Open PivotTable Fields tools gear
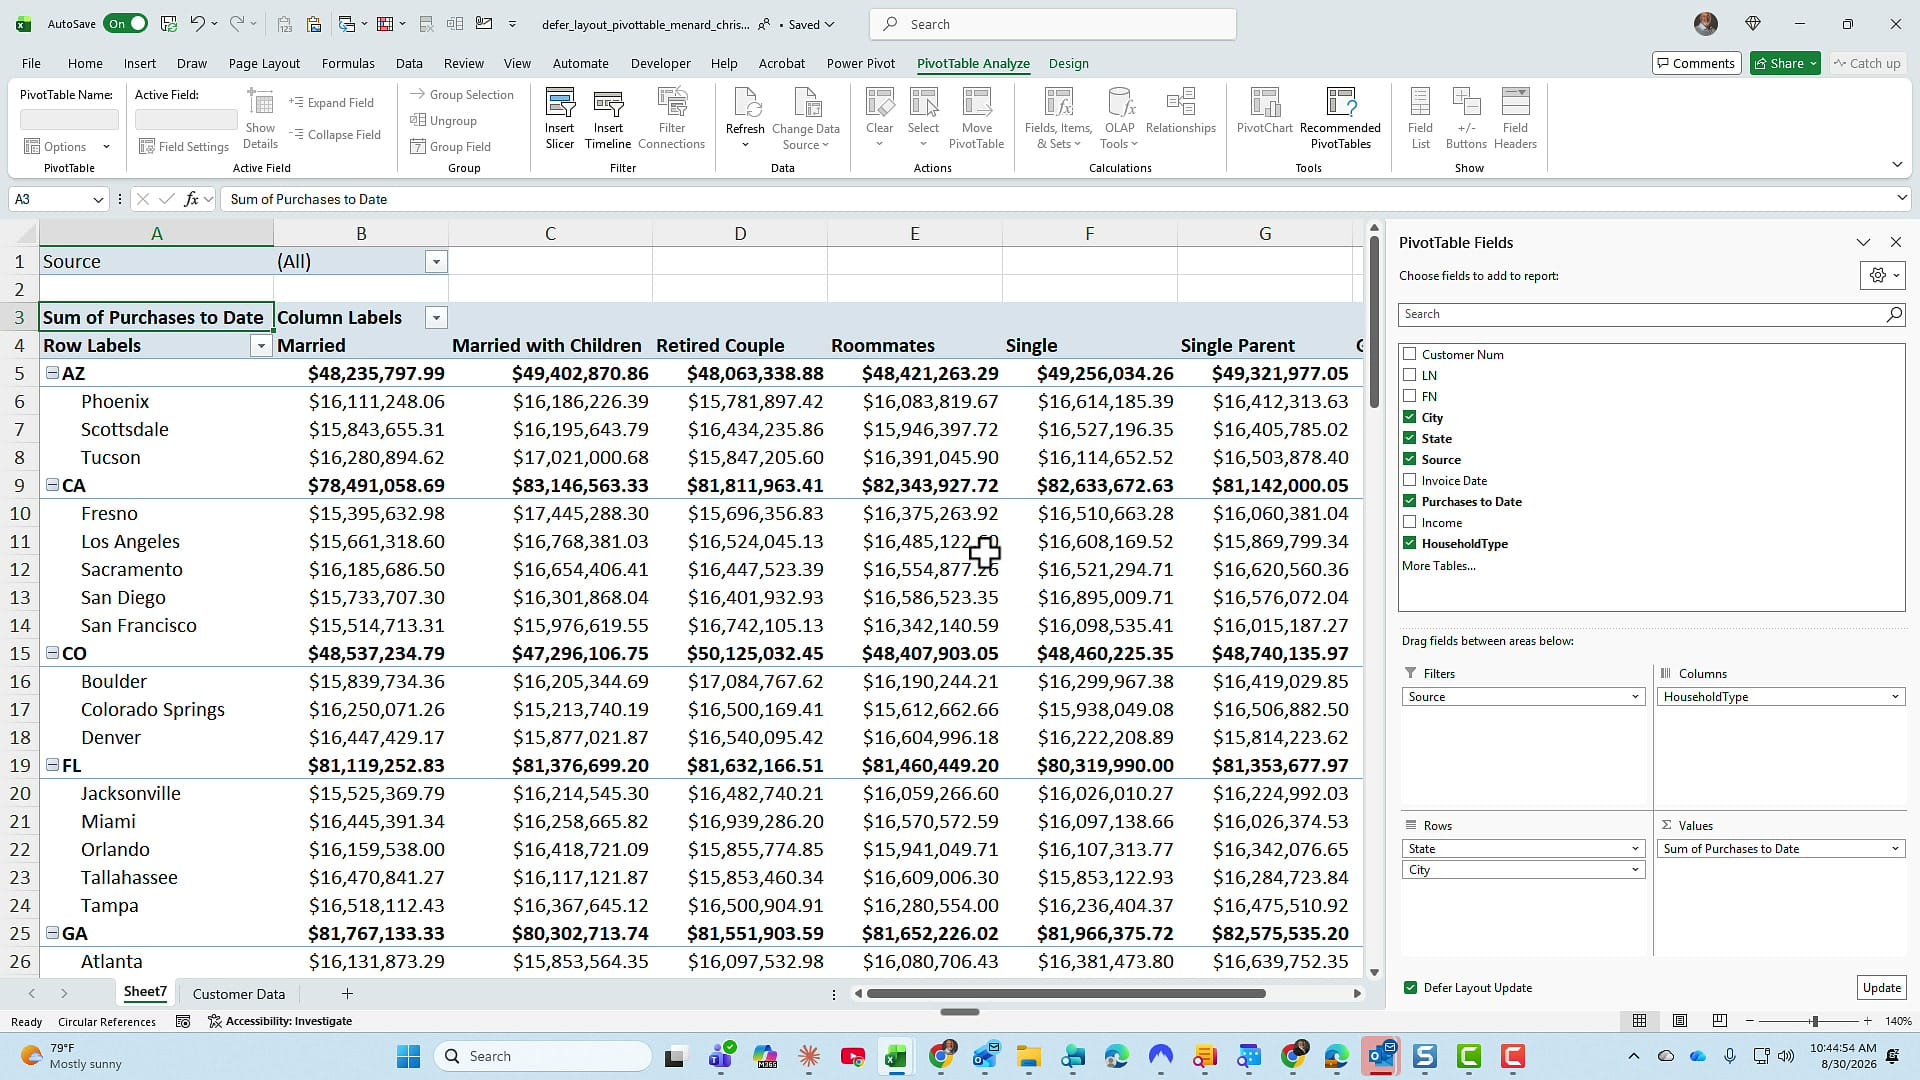The width and height of the screenshot is (1920, 1080). [x=1882, y=275]
